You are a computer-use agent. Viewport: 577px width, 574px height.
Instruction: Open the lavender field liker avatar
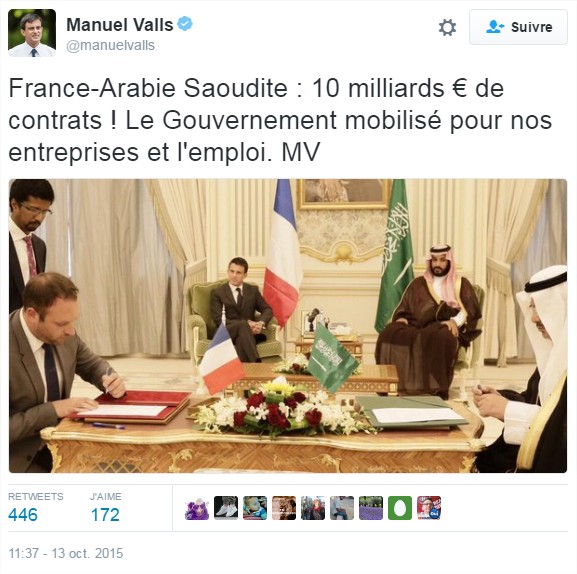click(x=371, y=508)
